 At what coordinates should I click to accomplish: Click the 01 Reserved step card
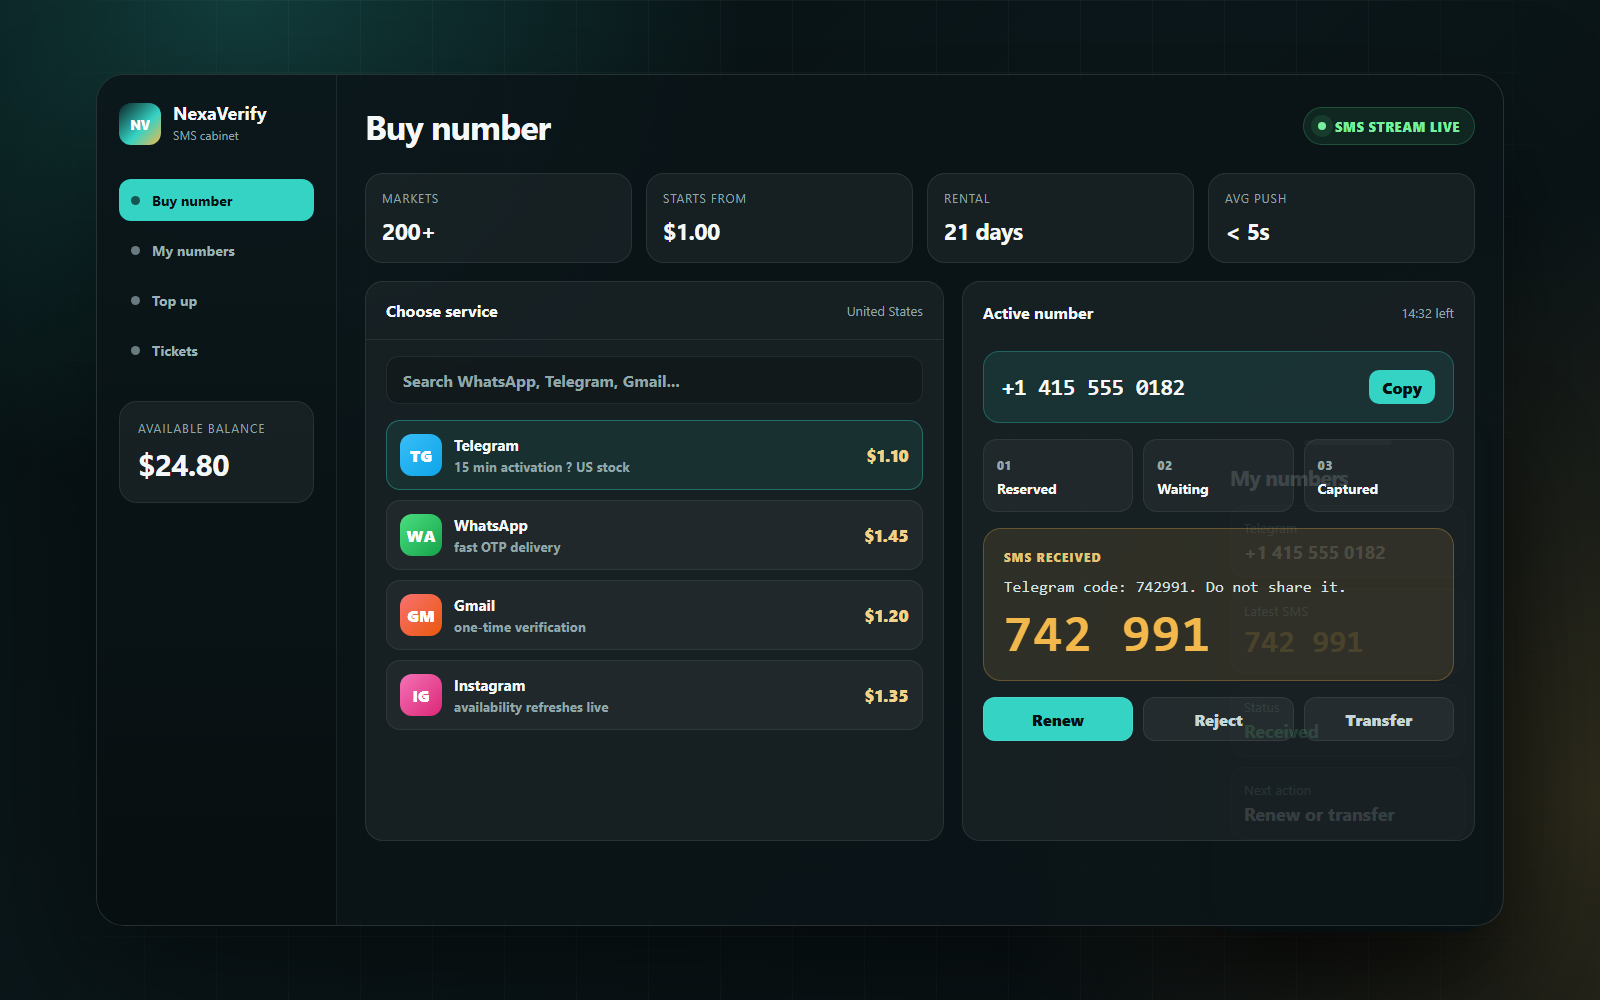coord(1058,476)
